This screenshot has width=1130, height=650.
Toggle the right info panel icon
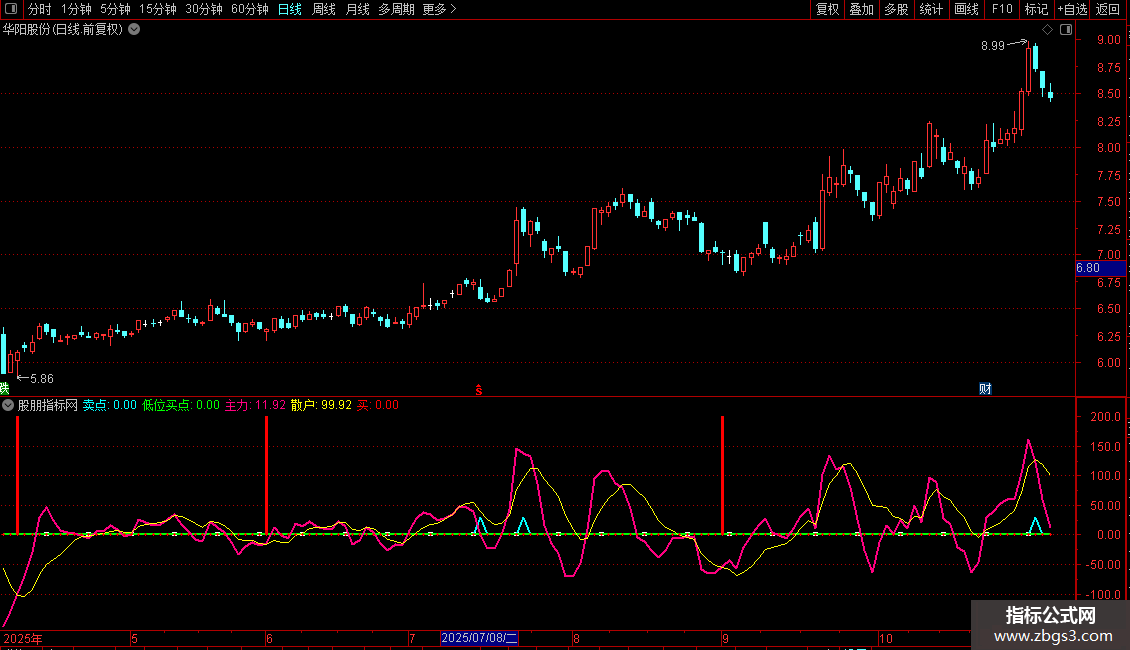1066,30
